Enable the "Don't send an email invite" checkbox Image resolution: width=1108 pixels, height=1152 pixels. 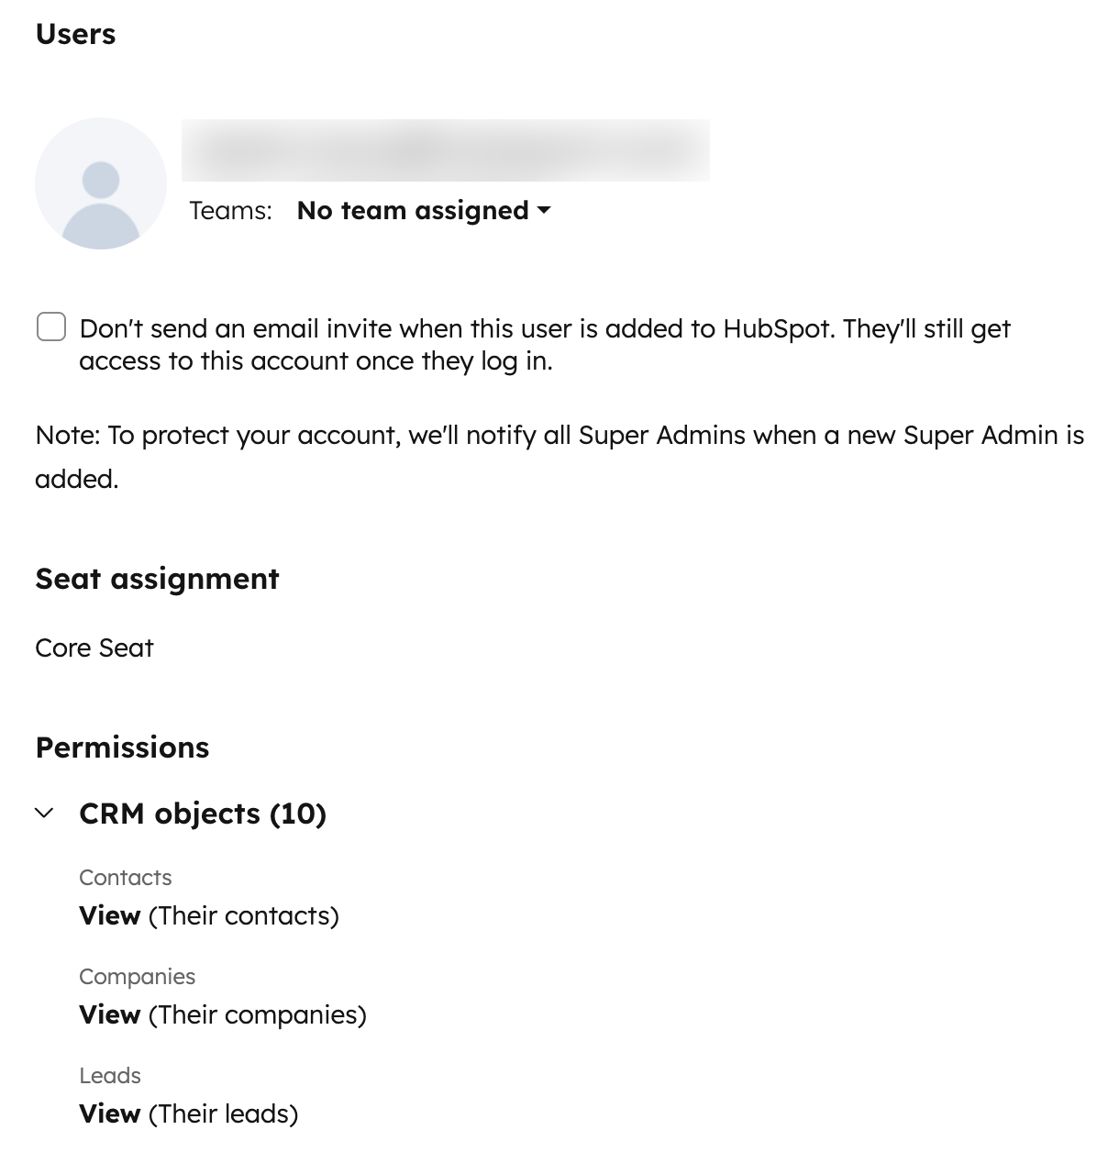click(x=50, y=327)
